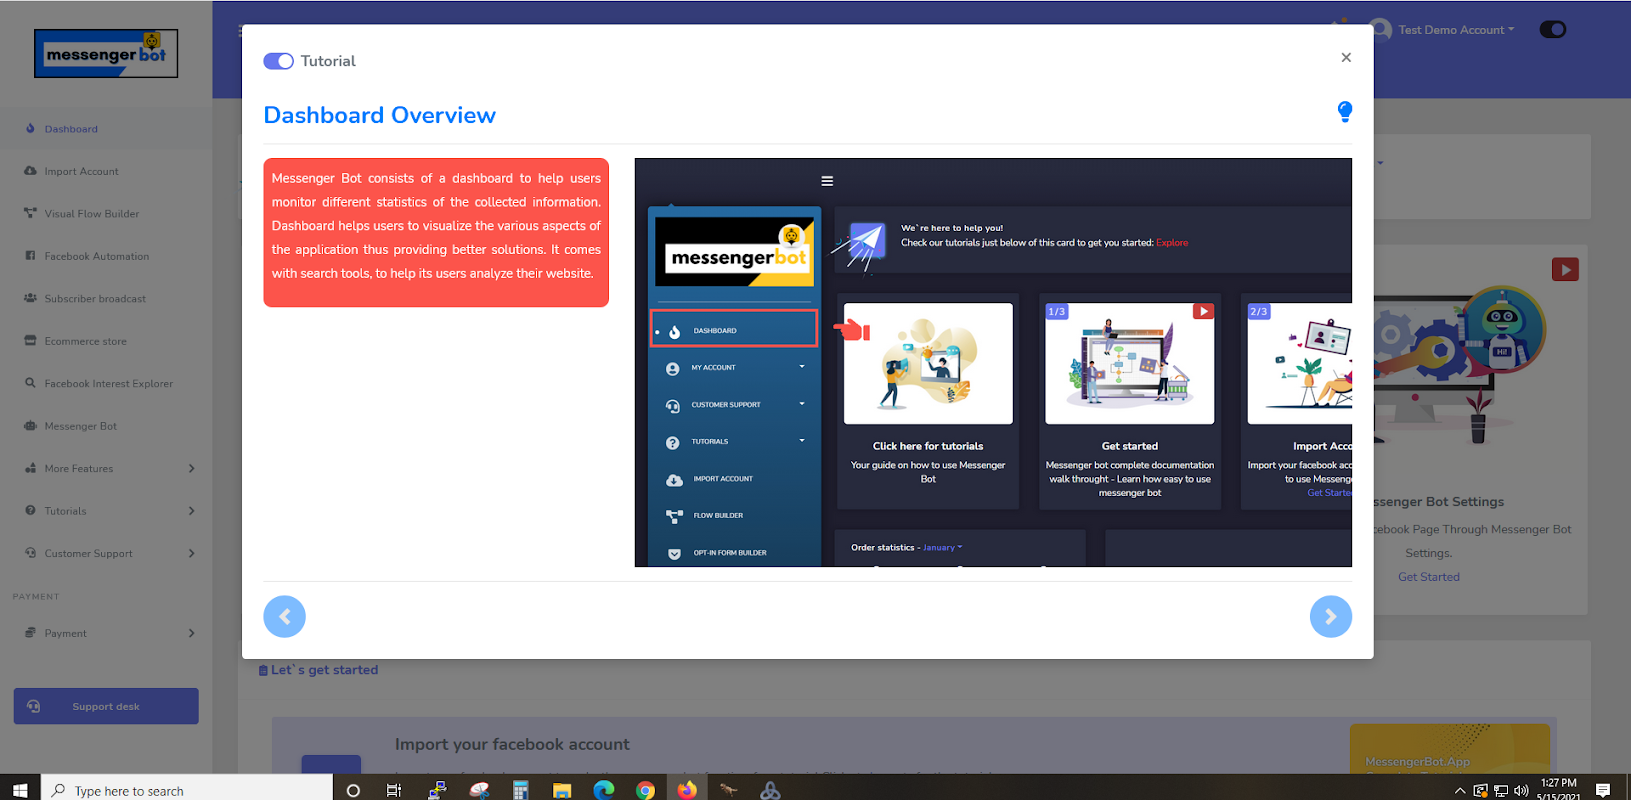Click the Facebook Interest Explorer magnifier icon

click(30, 383)
